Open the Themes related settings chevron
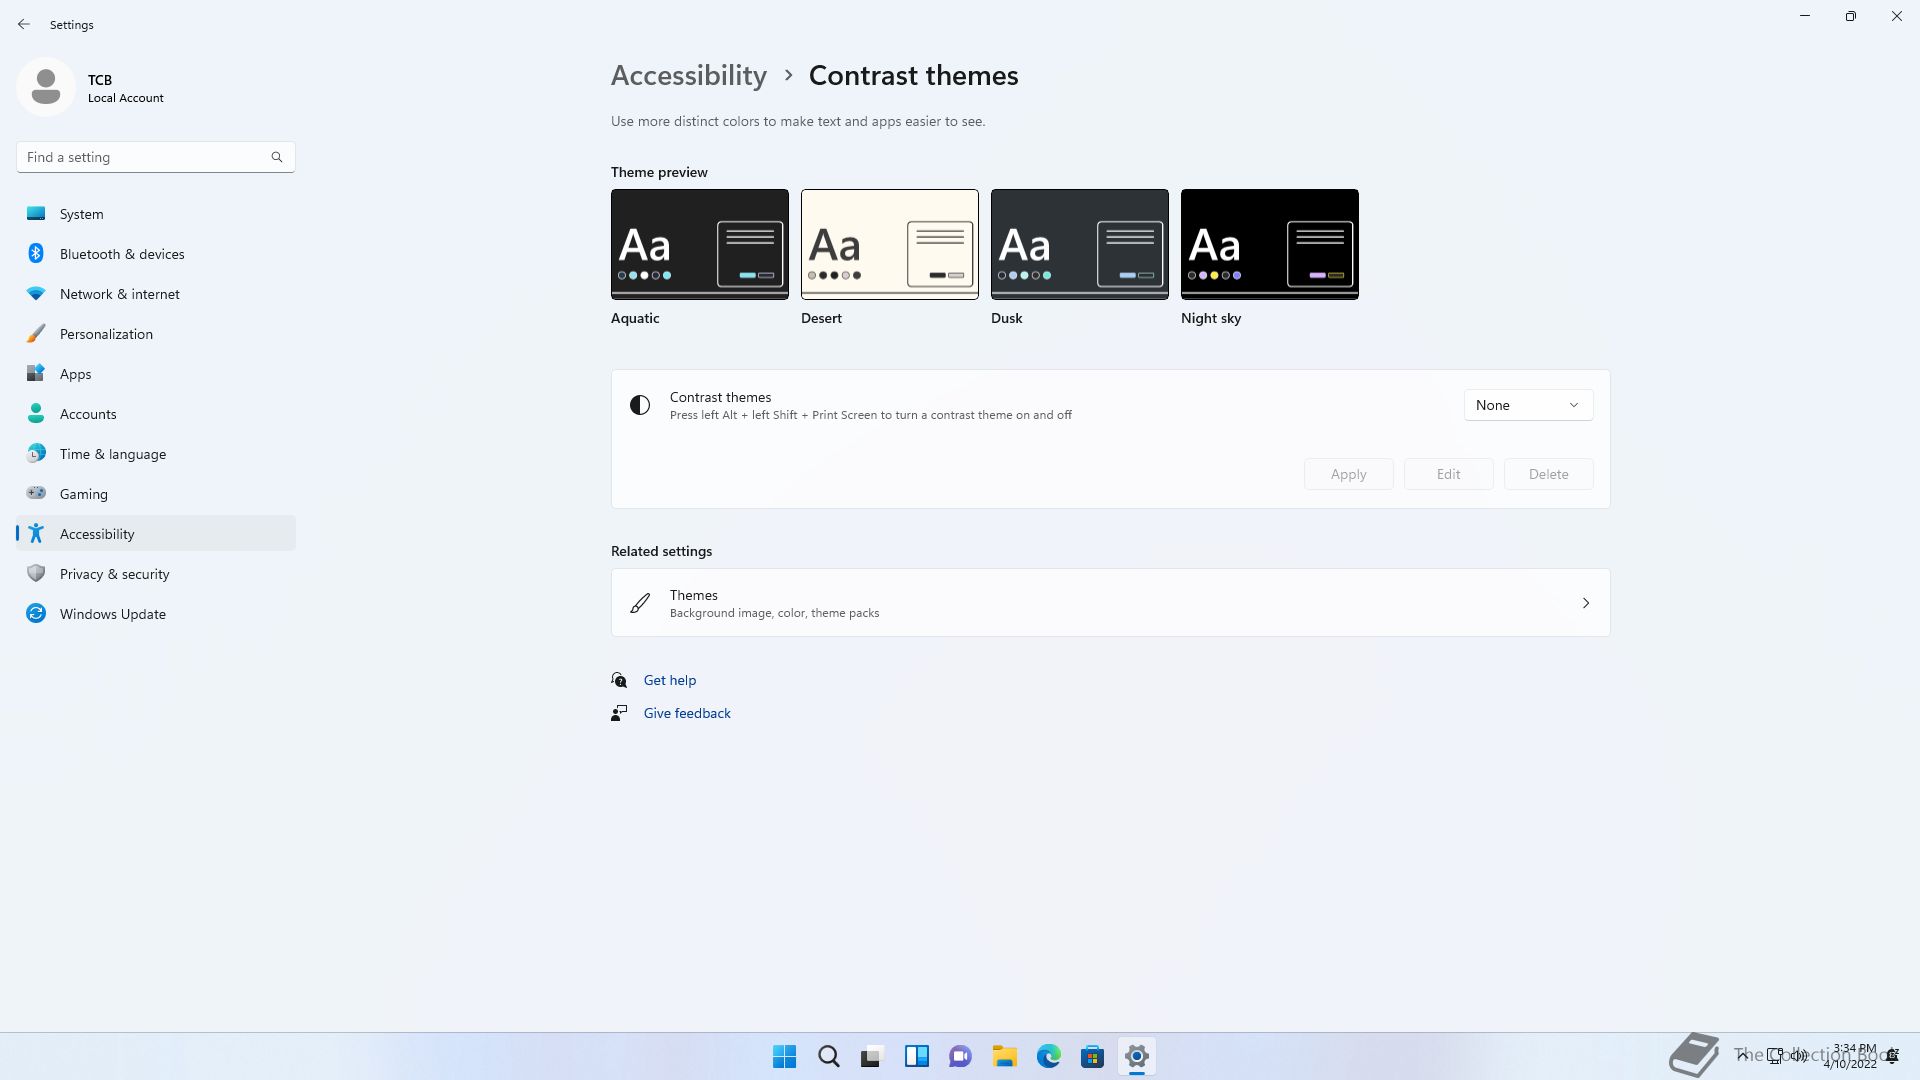This screenshot has height=1080, width=1920. pyautogui.click(x=1585, y=603)
